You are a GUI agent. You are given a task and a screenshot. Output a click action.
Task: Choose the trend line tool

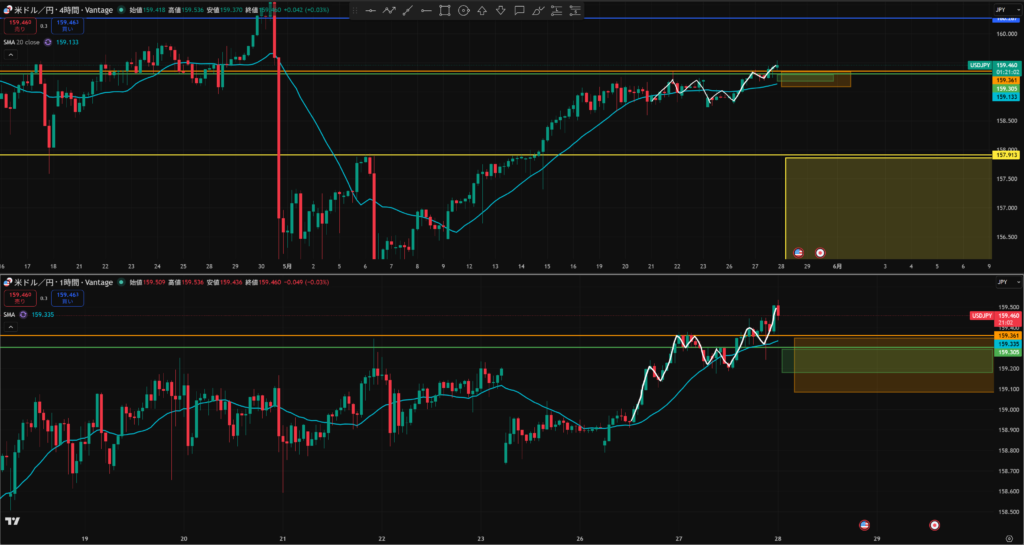click(x=408, y=10)
